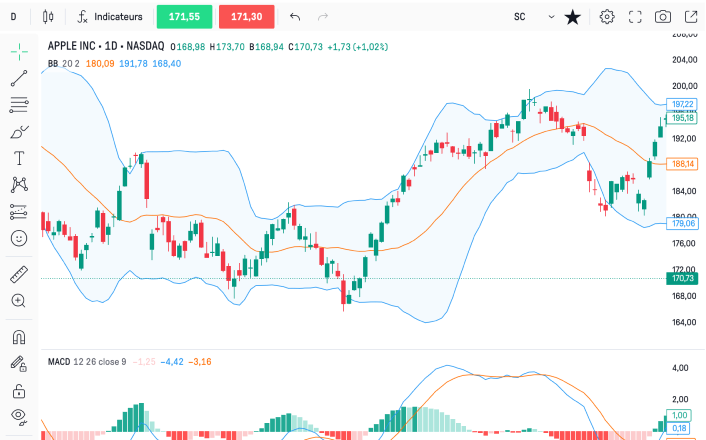
Task: Open the emoji sticker tool
Action: [x=18, y=238]
